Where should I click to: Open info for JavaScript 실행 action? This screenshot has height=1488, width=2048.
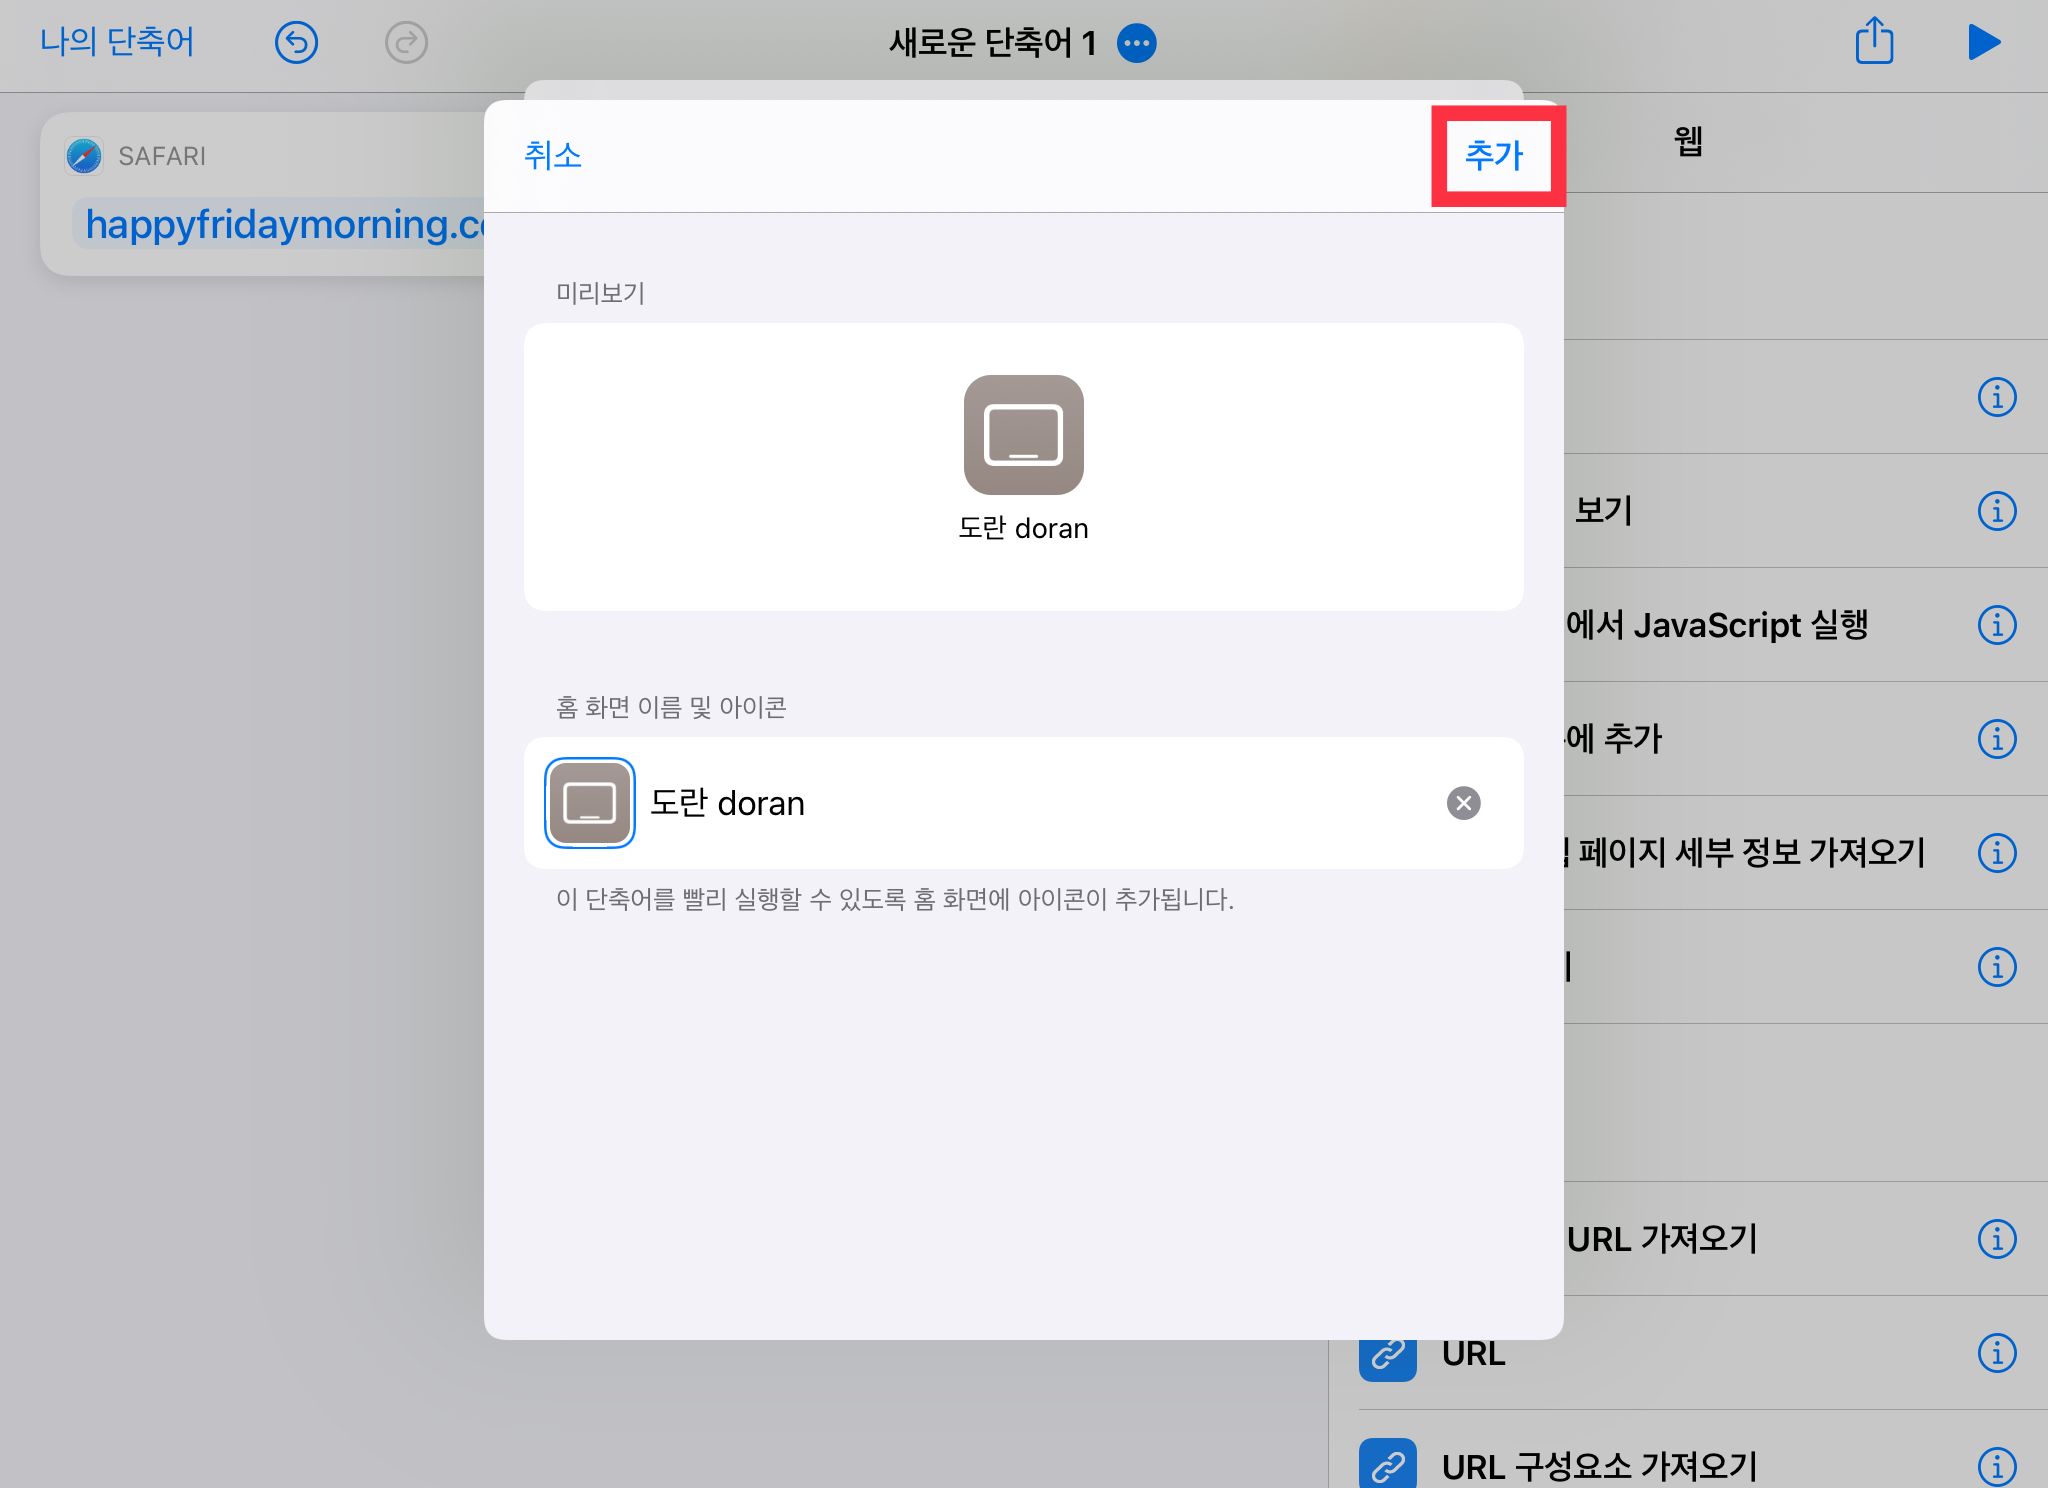1997,625
